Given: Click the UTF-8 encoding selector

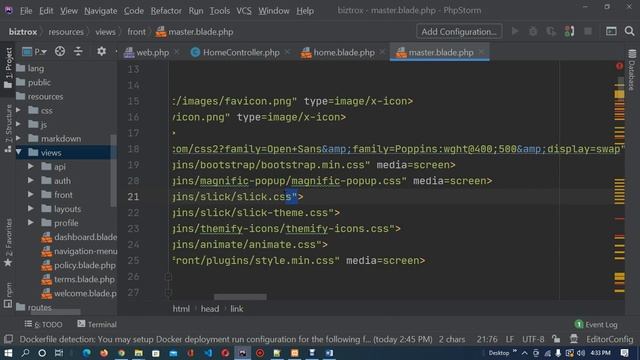Looking at the screenshot, I should (x=533, y=340).
